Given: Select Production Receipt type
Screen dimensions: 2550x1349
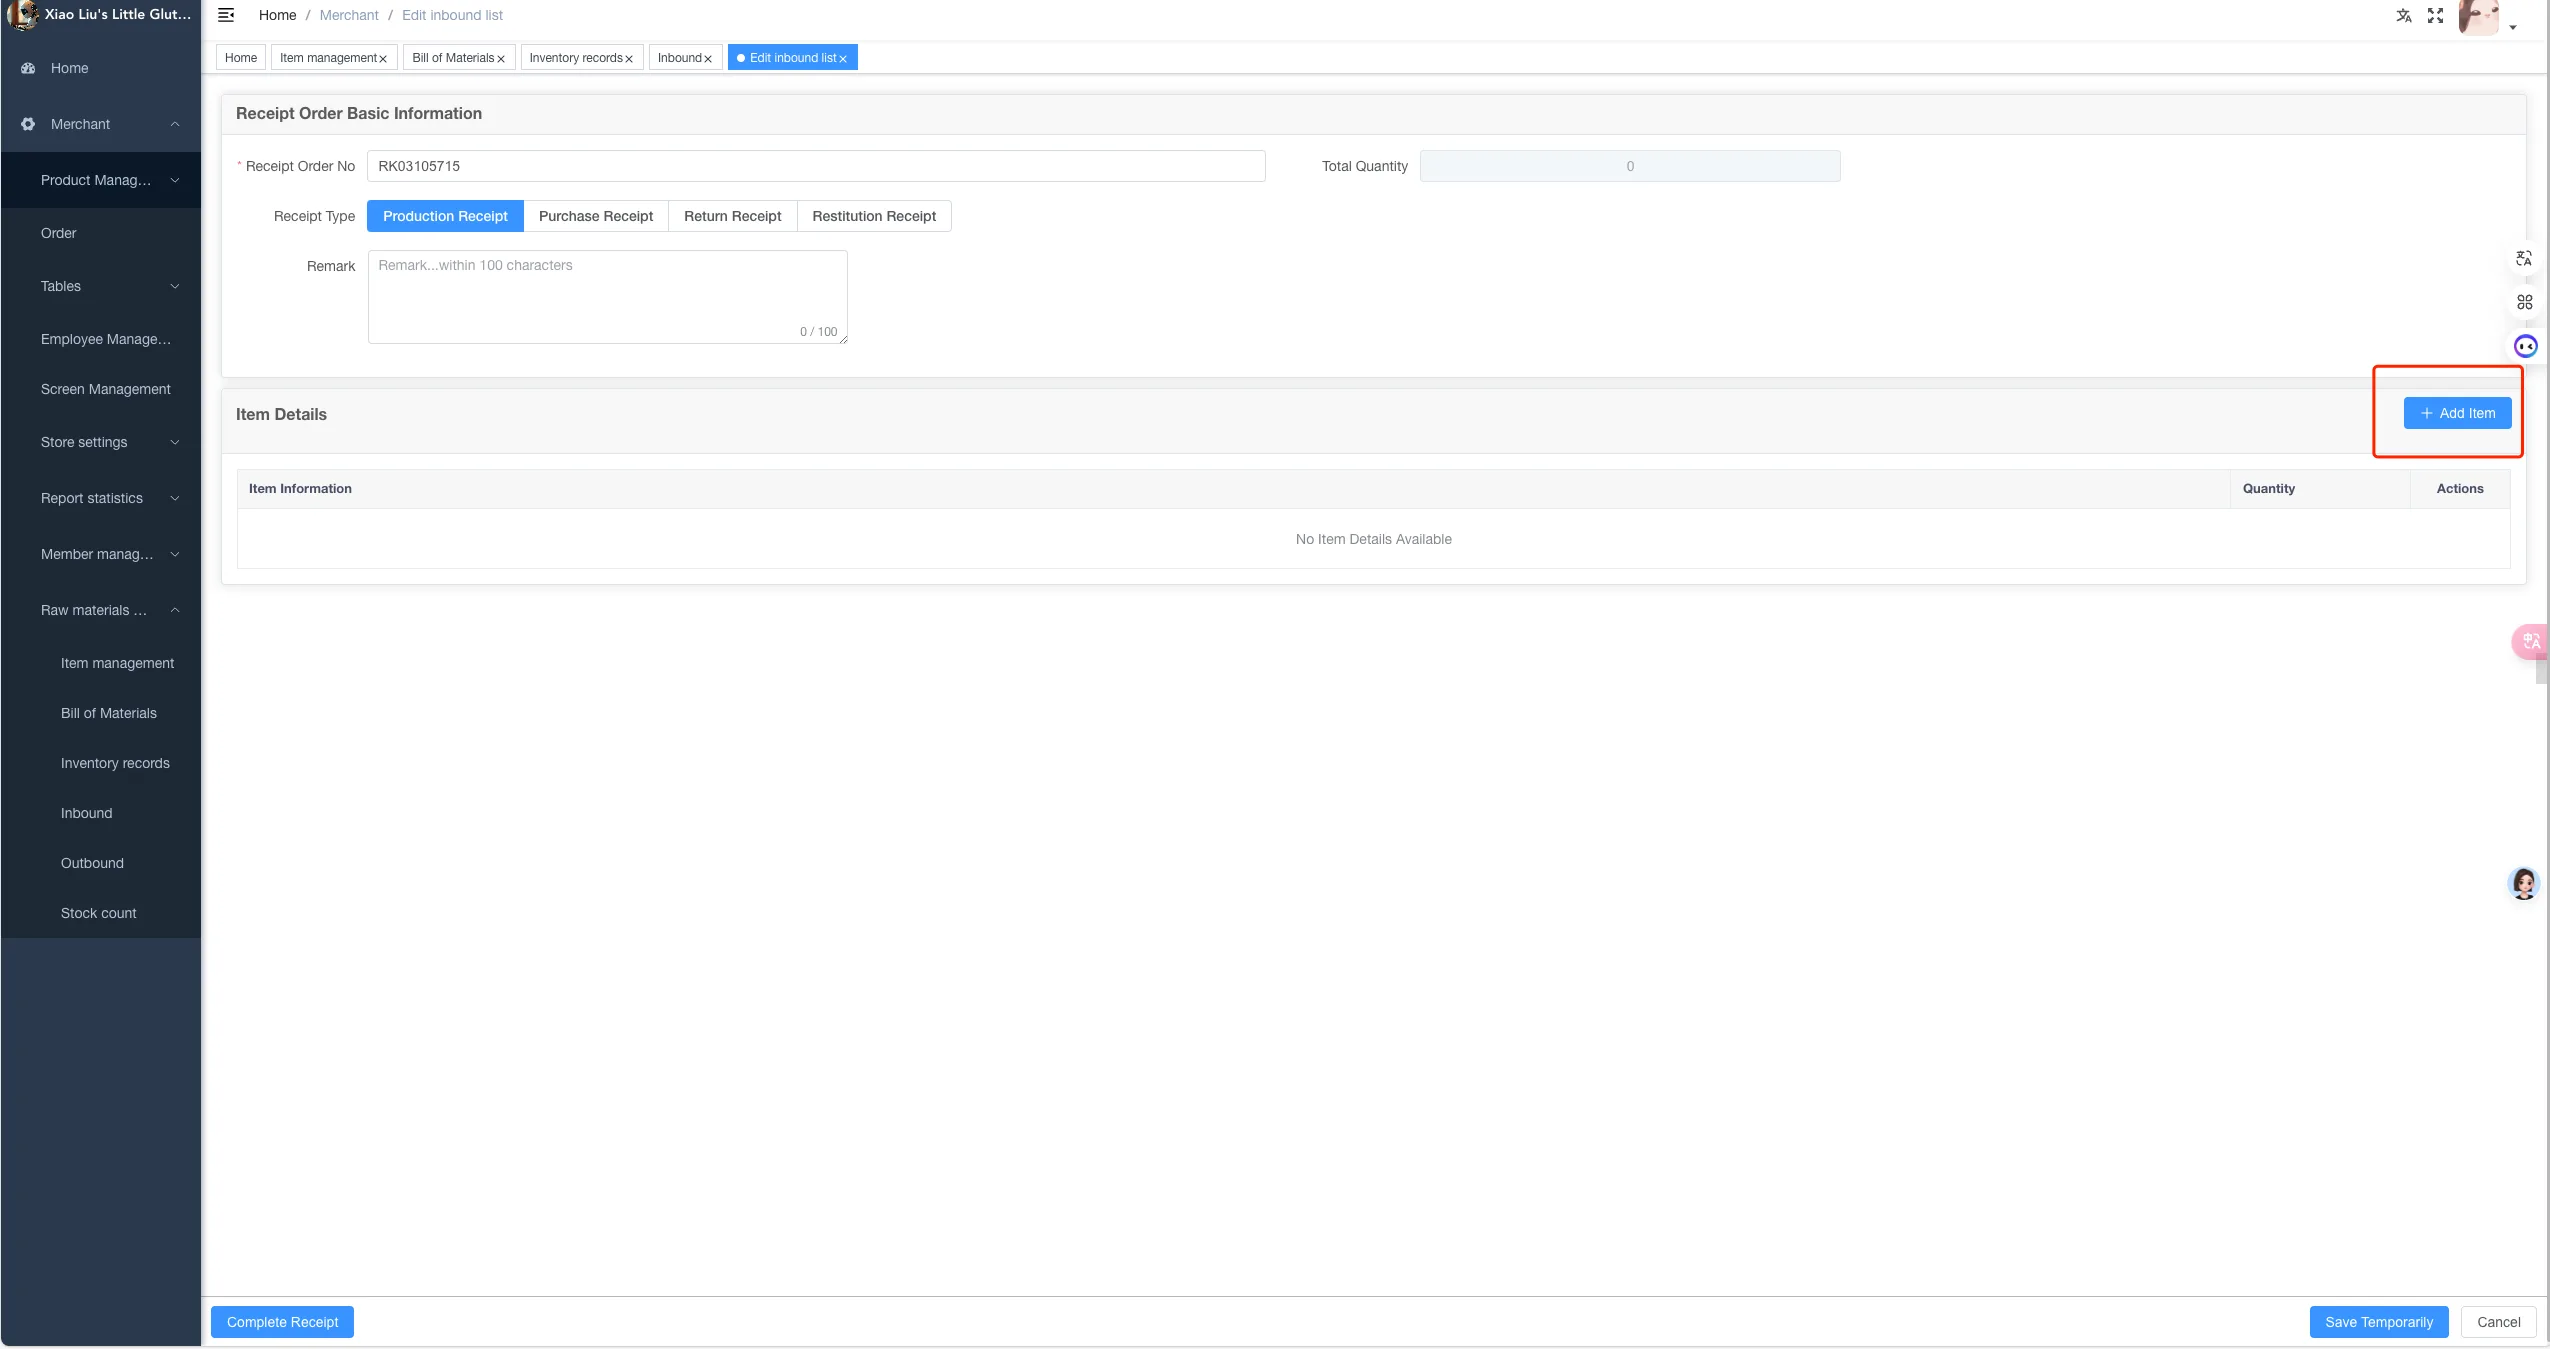Looking at the screenshot, I should (445, 216).
